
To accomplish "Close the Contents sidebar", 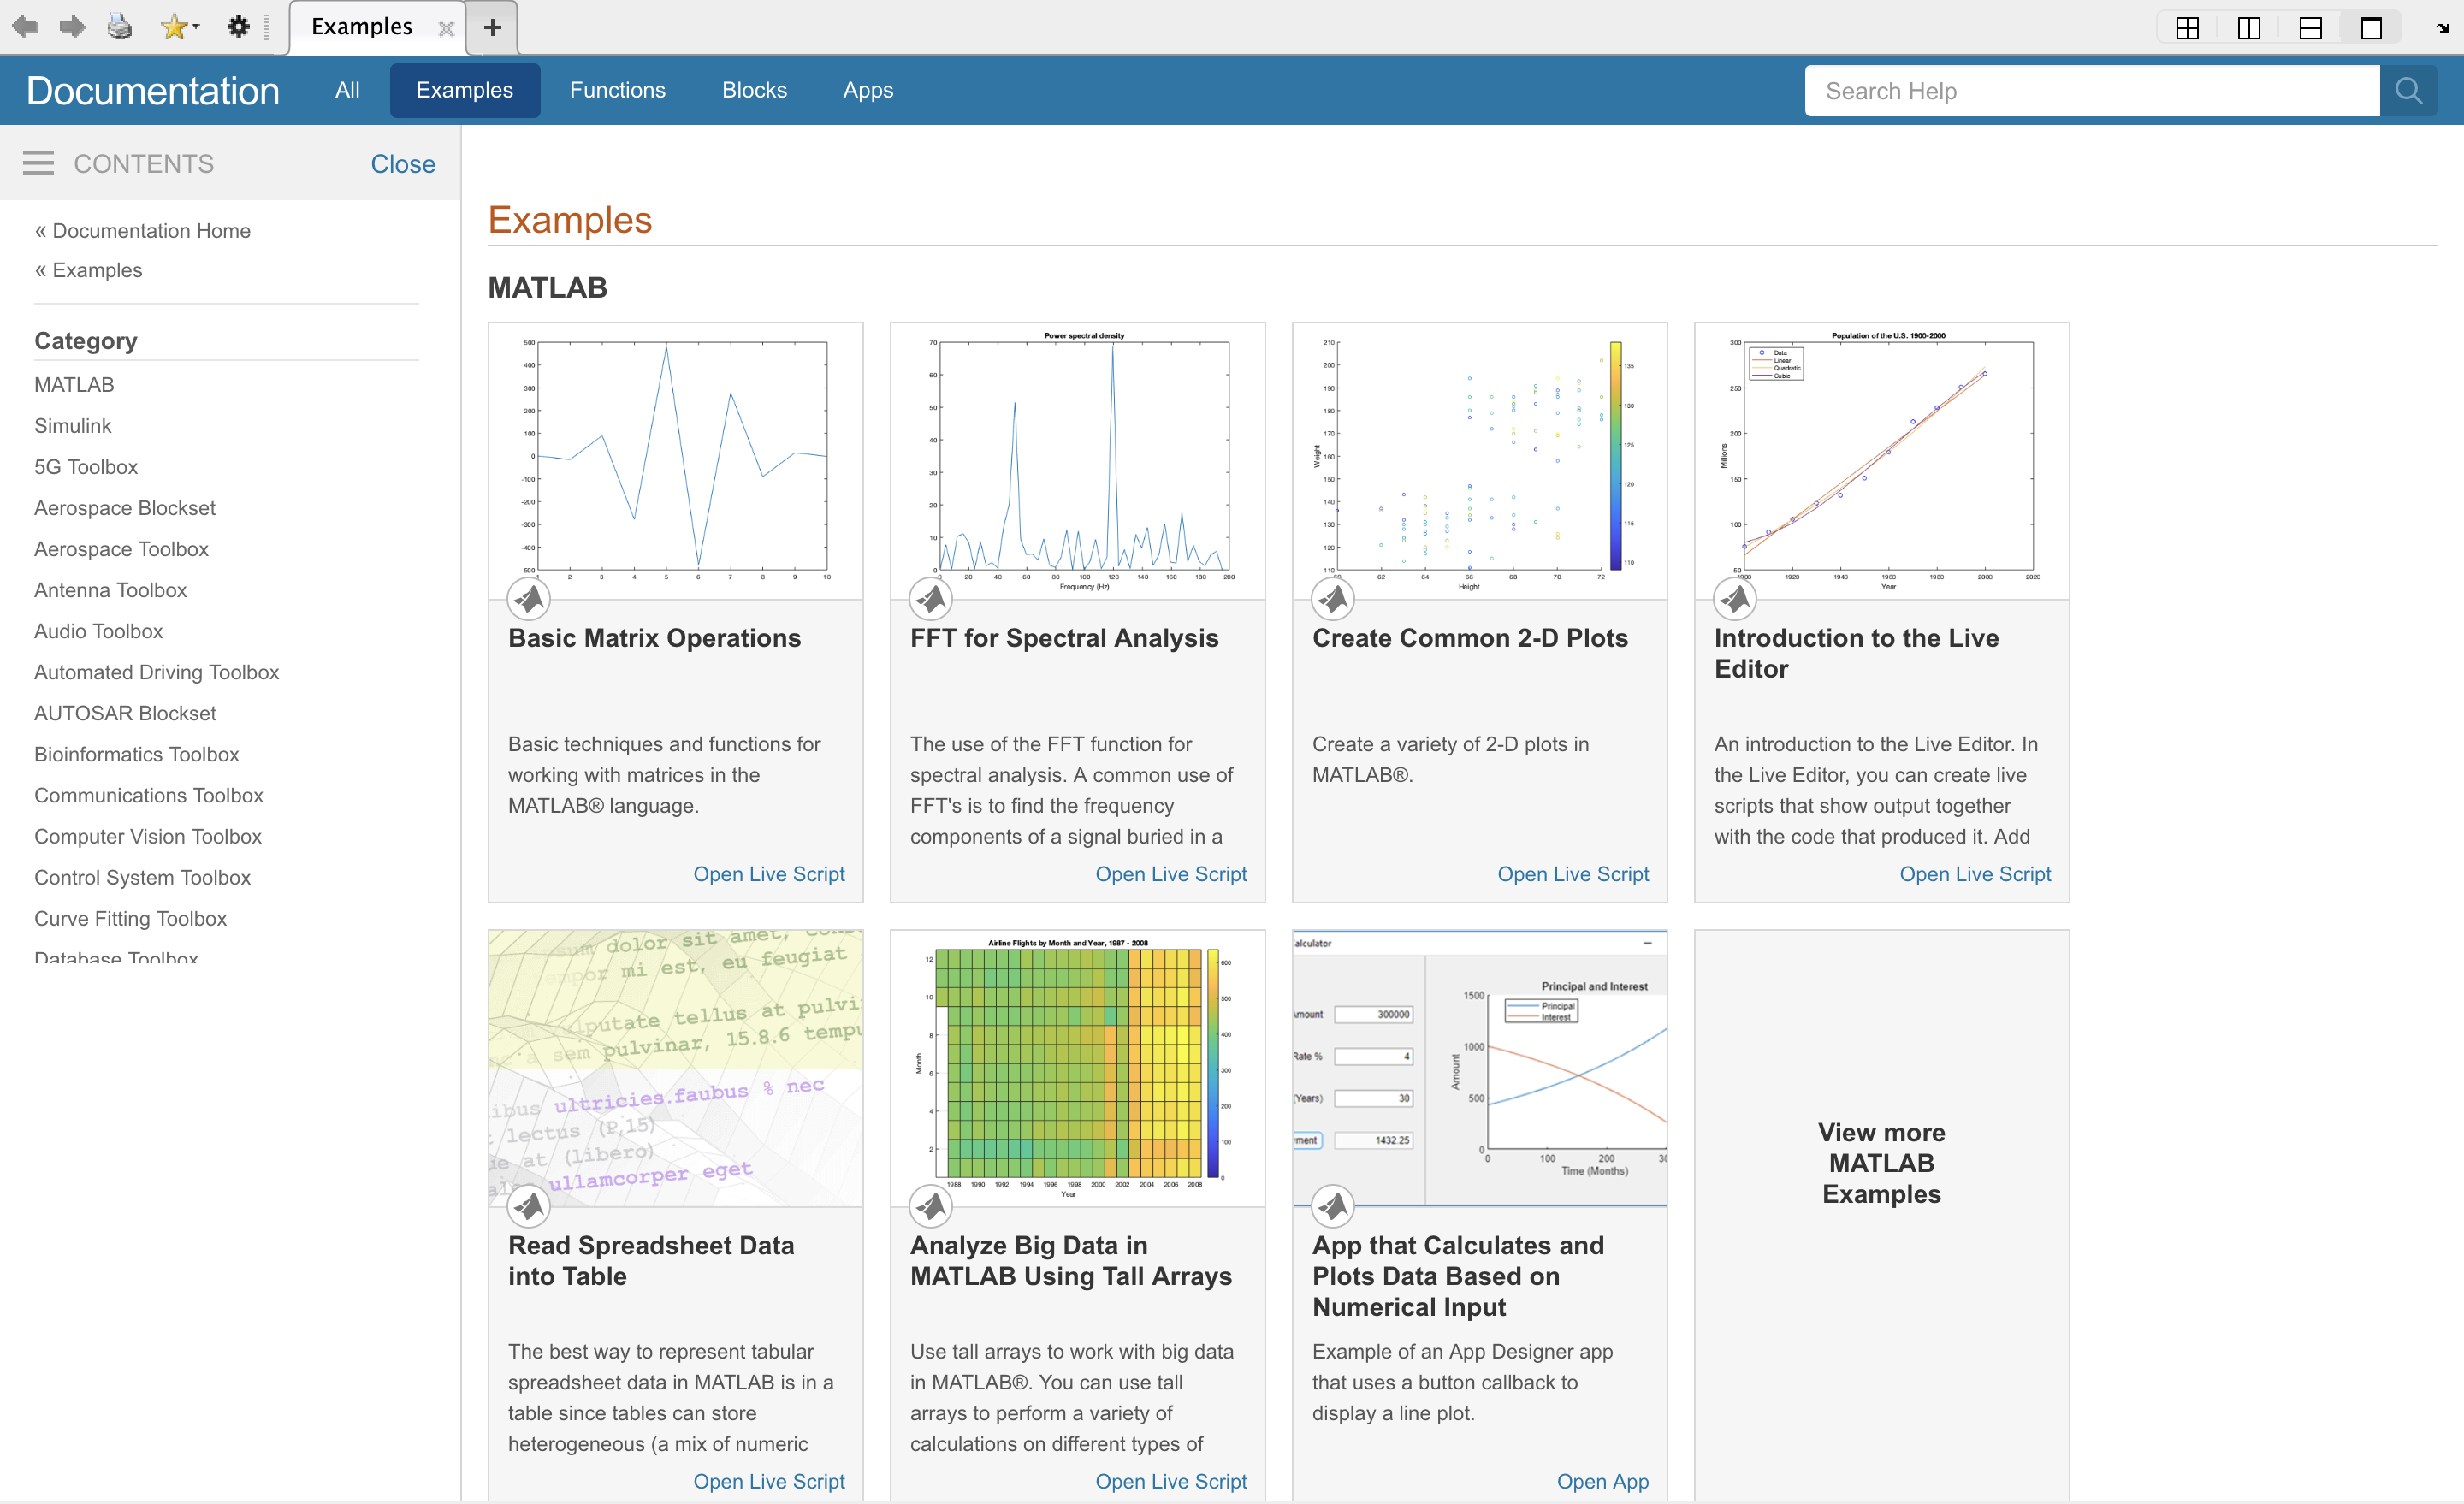I will (403, 164).
